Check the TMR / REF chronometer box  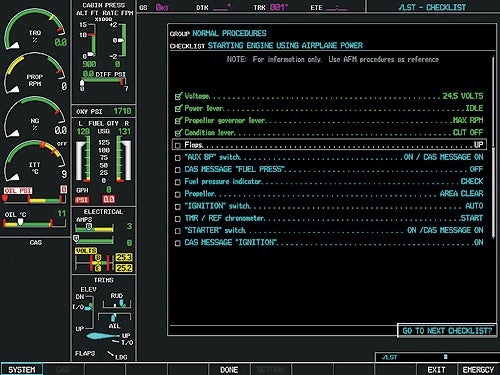[178, 219]
